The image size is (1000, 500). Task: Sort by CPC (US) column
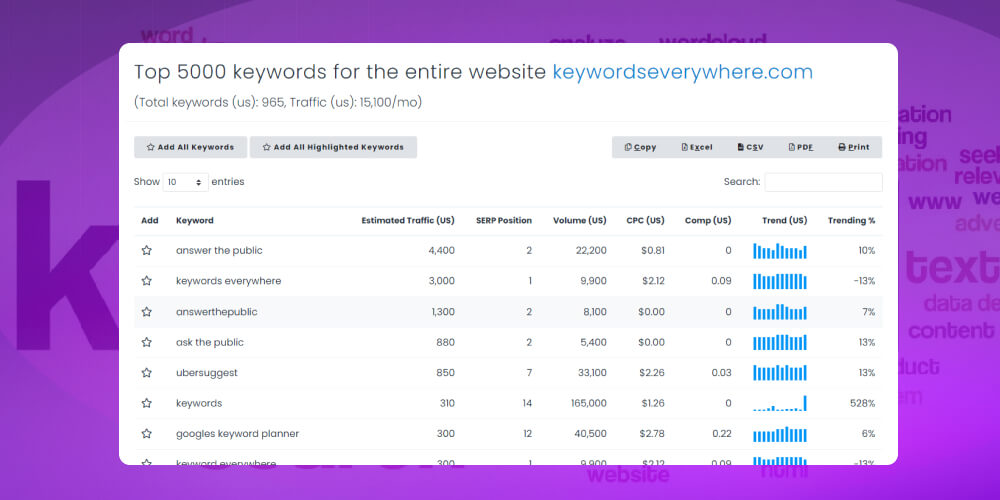click(x=645, y=221)
